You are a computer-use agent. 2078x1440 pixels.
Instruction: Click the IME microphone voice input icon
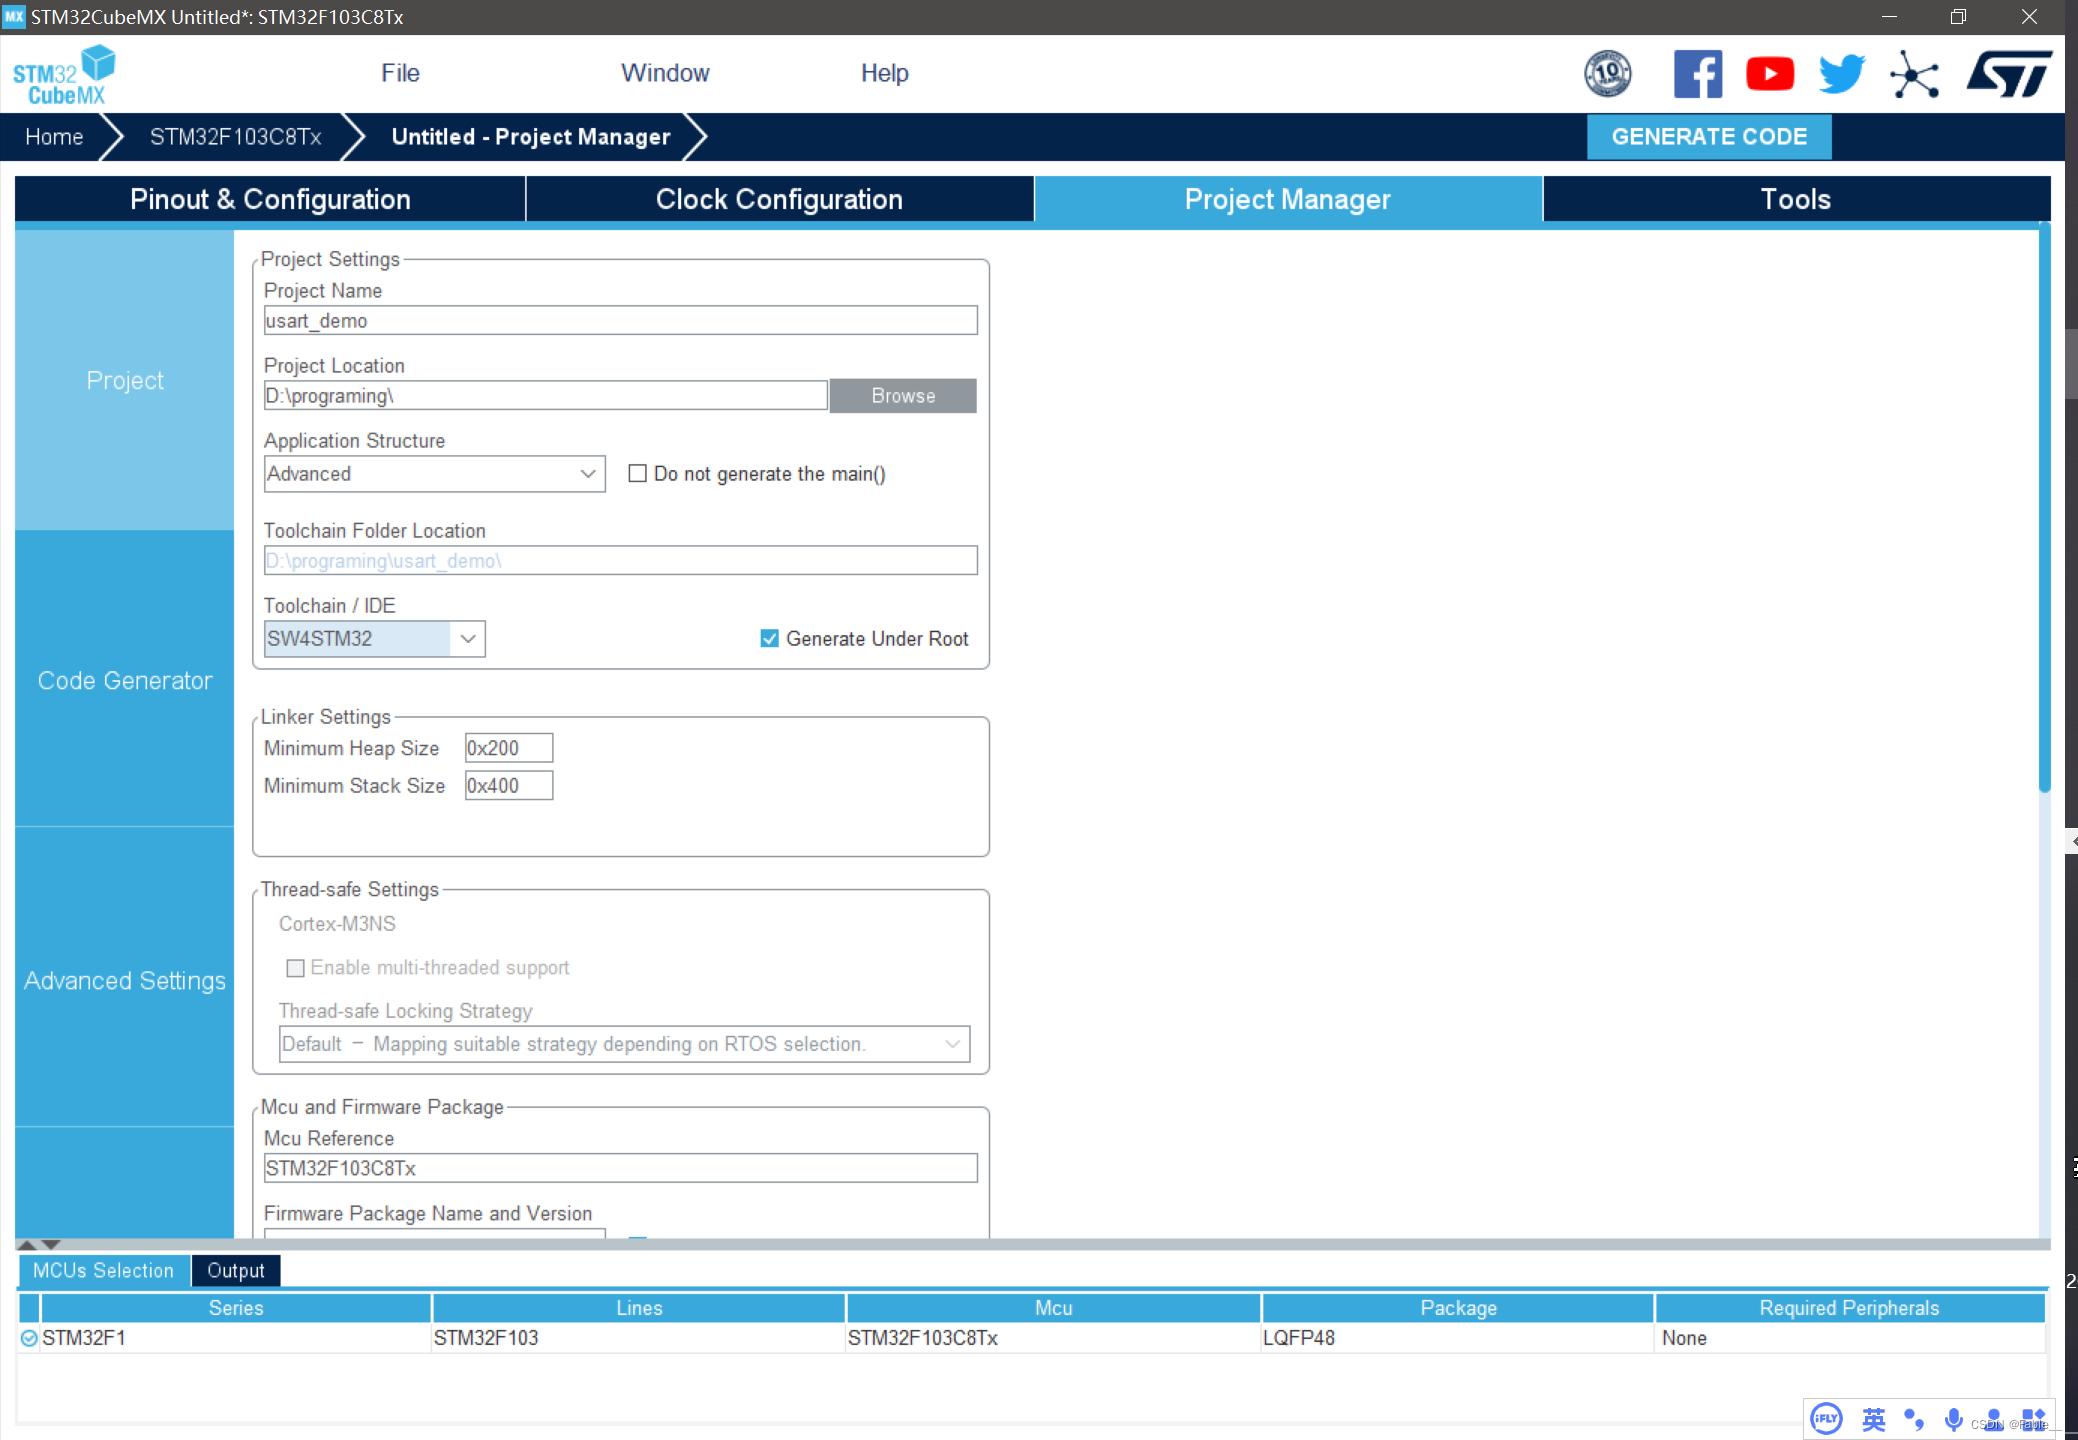pos(1953,1418)
